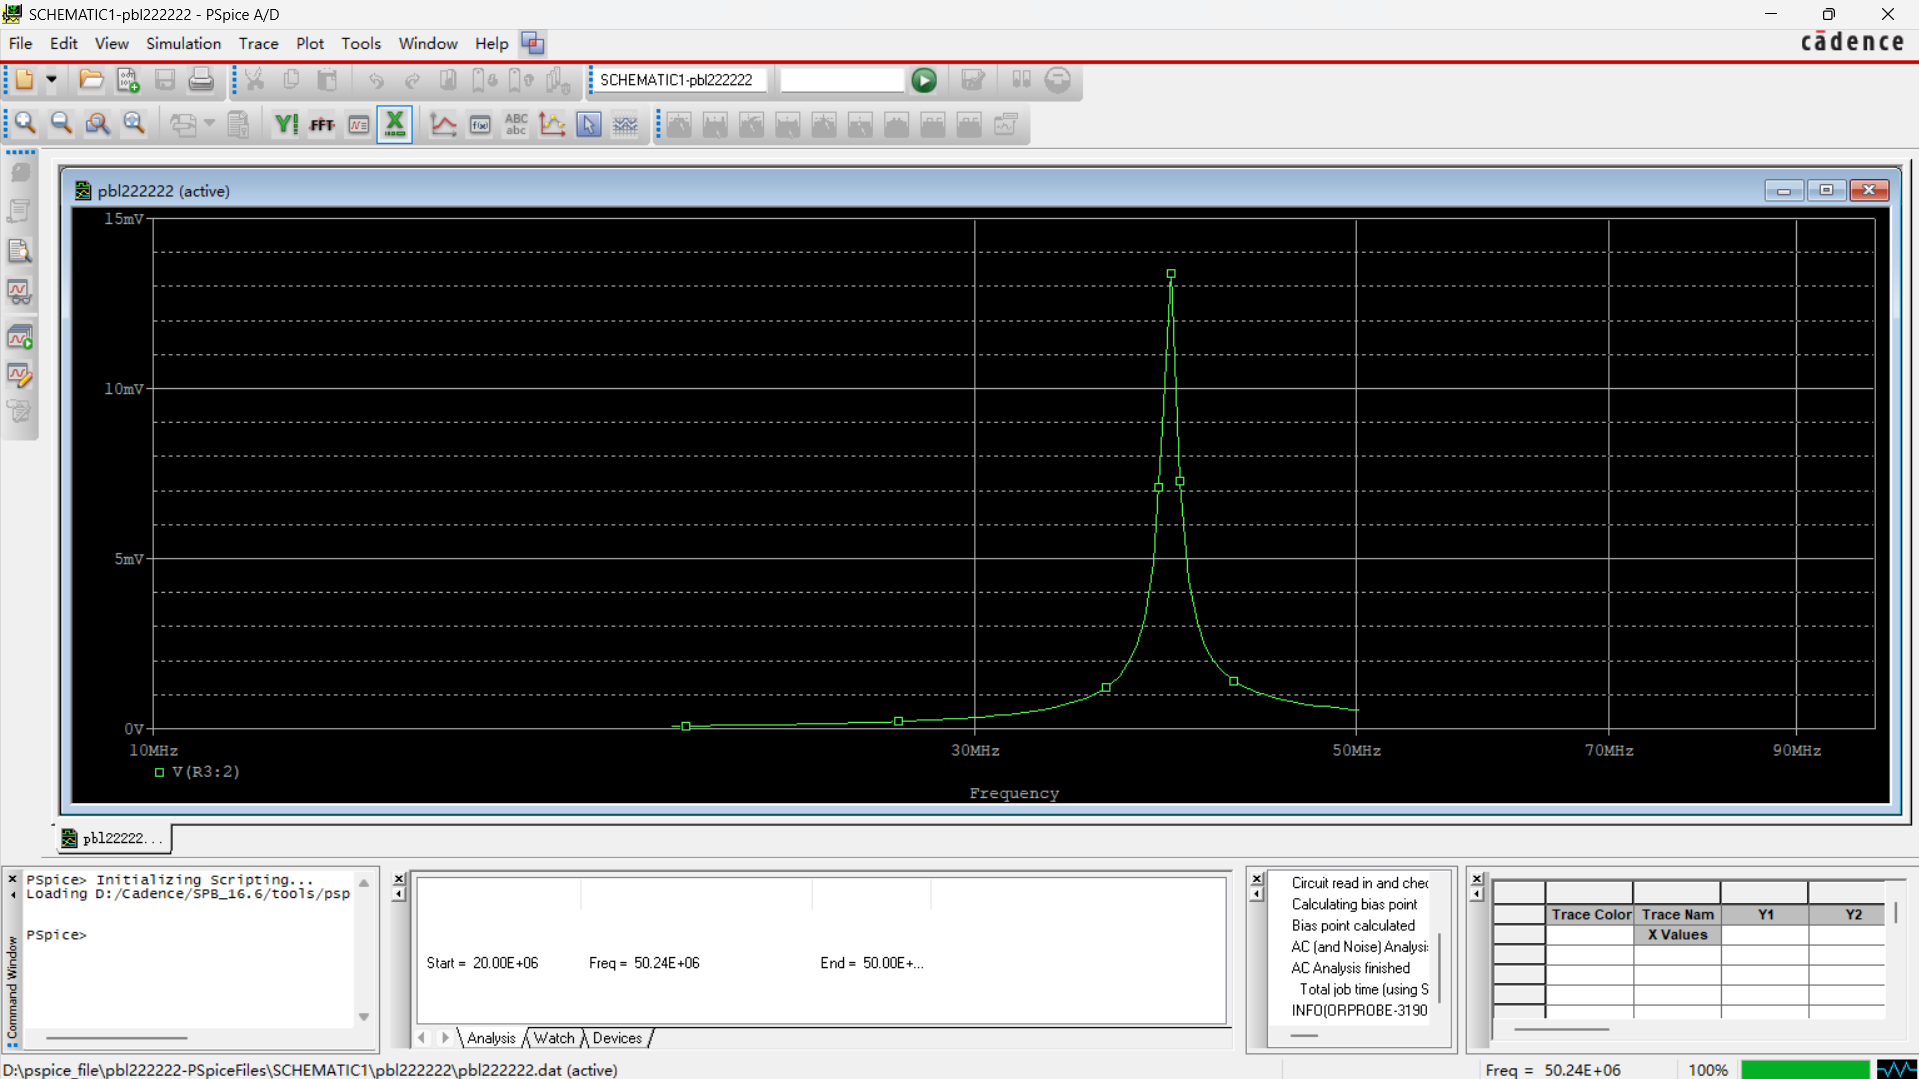Toggle the cursor display icon

point(589,124)
